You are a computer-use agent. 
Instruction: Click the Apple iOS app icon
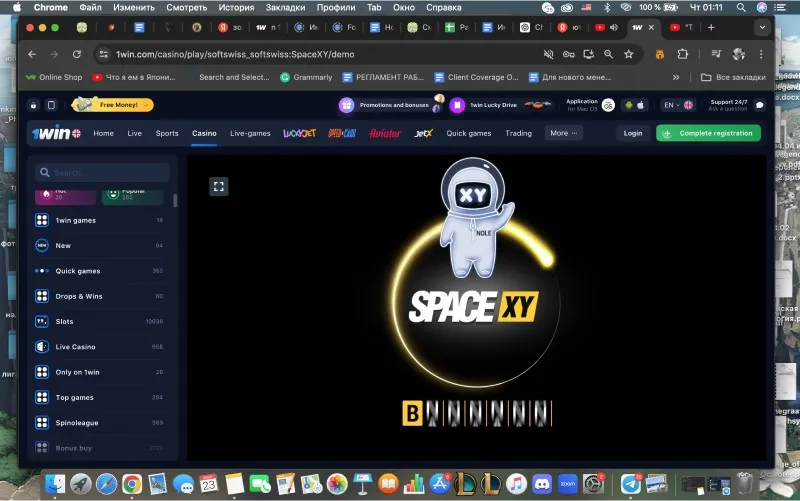(641, 105)
